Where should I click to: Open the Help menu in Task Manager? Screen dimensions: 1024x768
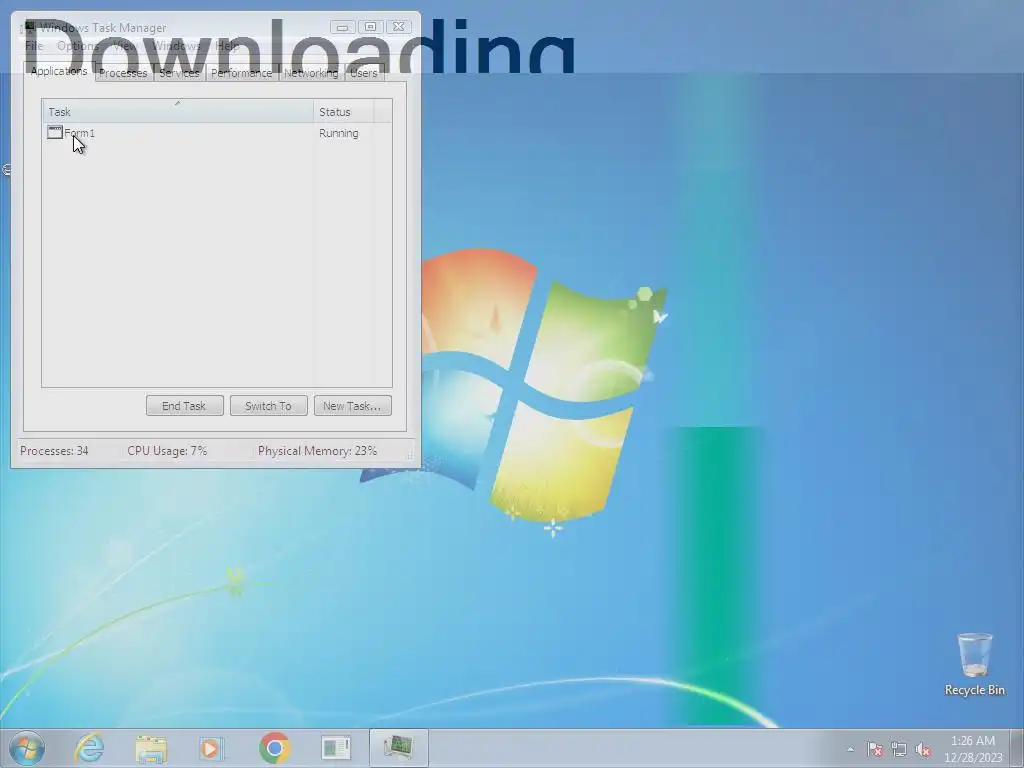(227, 46)
